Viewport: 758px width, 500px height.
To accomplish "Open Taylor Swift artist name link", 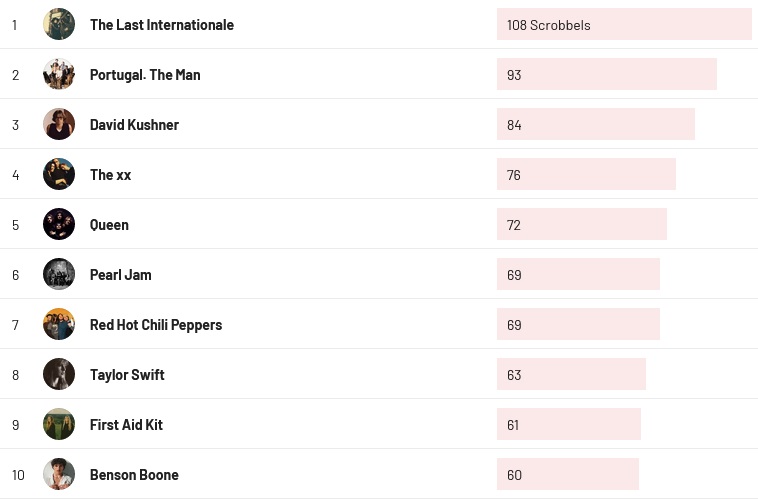I will 127,375.
